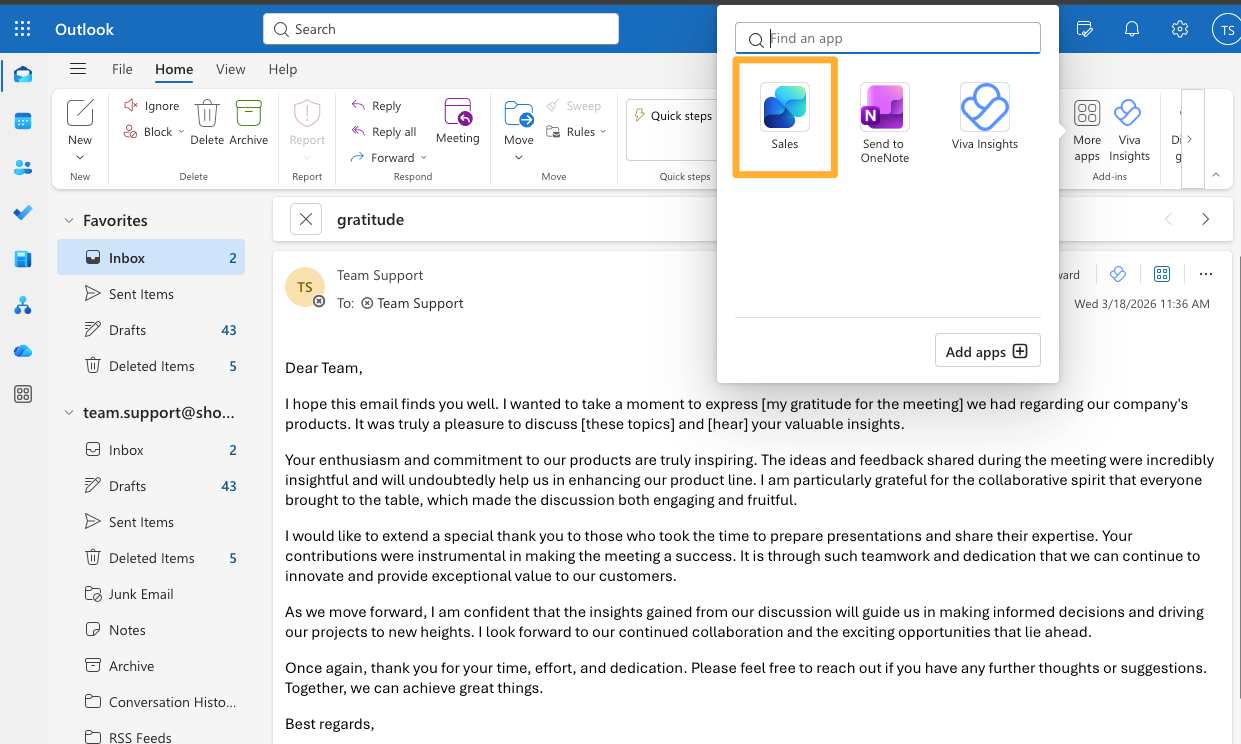Open the People app in the sidebar
This screenshot has width=1241, height=744.
tap(23, 168)
